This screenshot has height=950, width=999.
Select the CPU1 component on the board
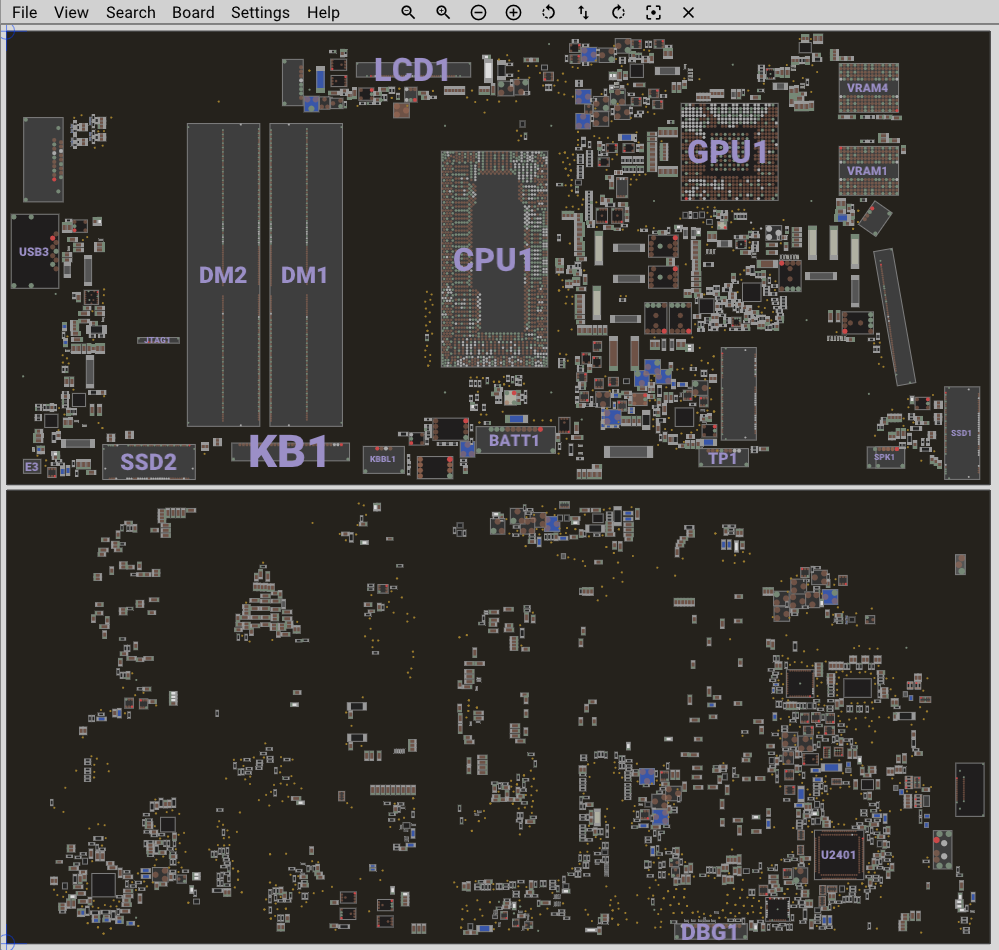point(494,259)
